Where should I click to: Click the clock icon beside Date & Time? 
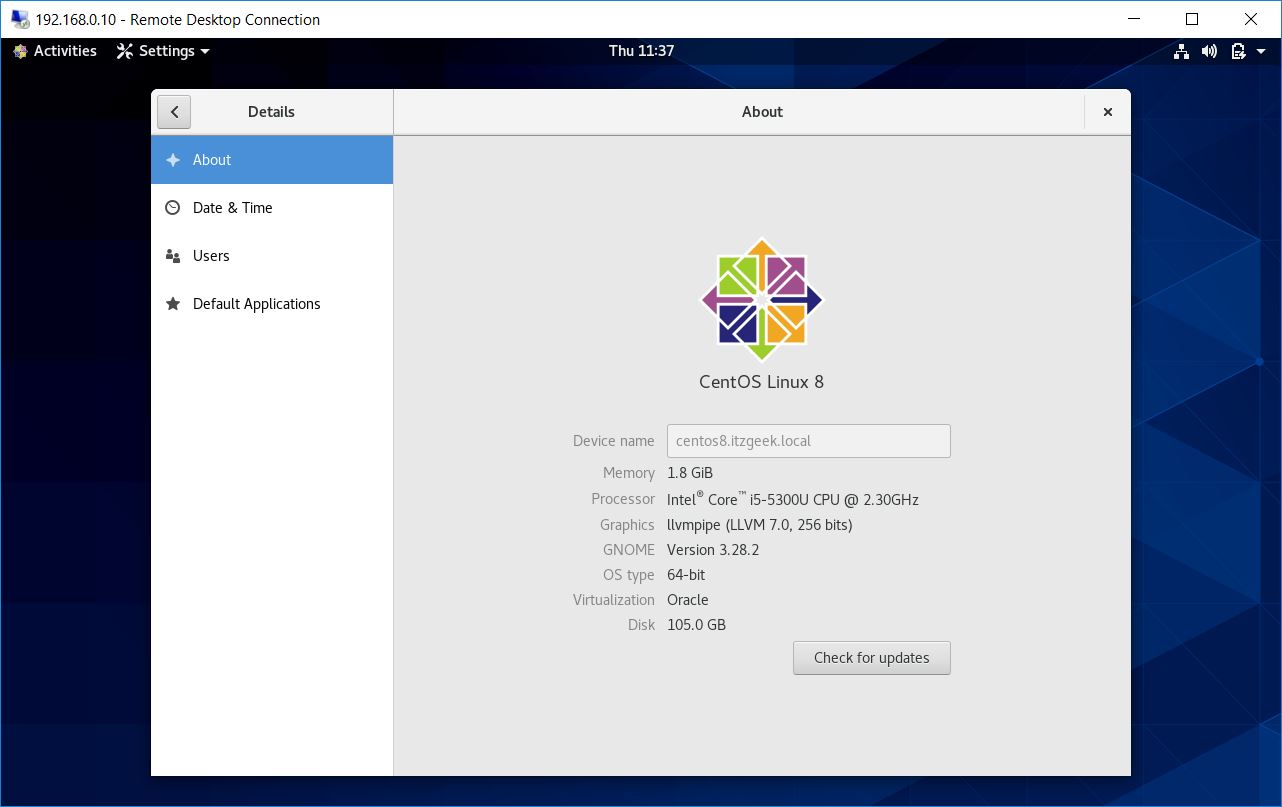(173, 208)
